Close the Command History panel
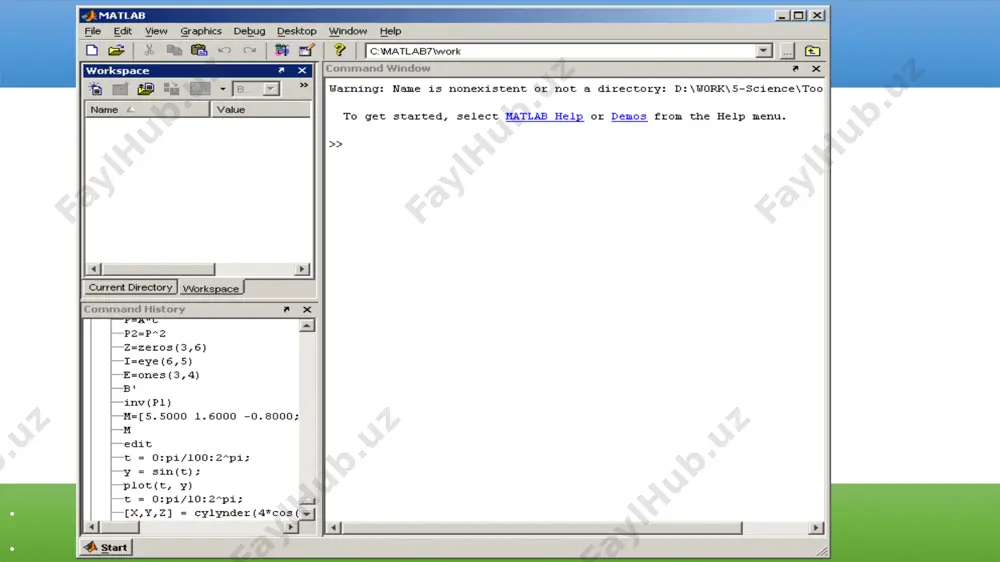 click(307, 309)
